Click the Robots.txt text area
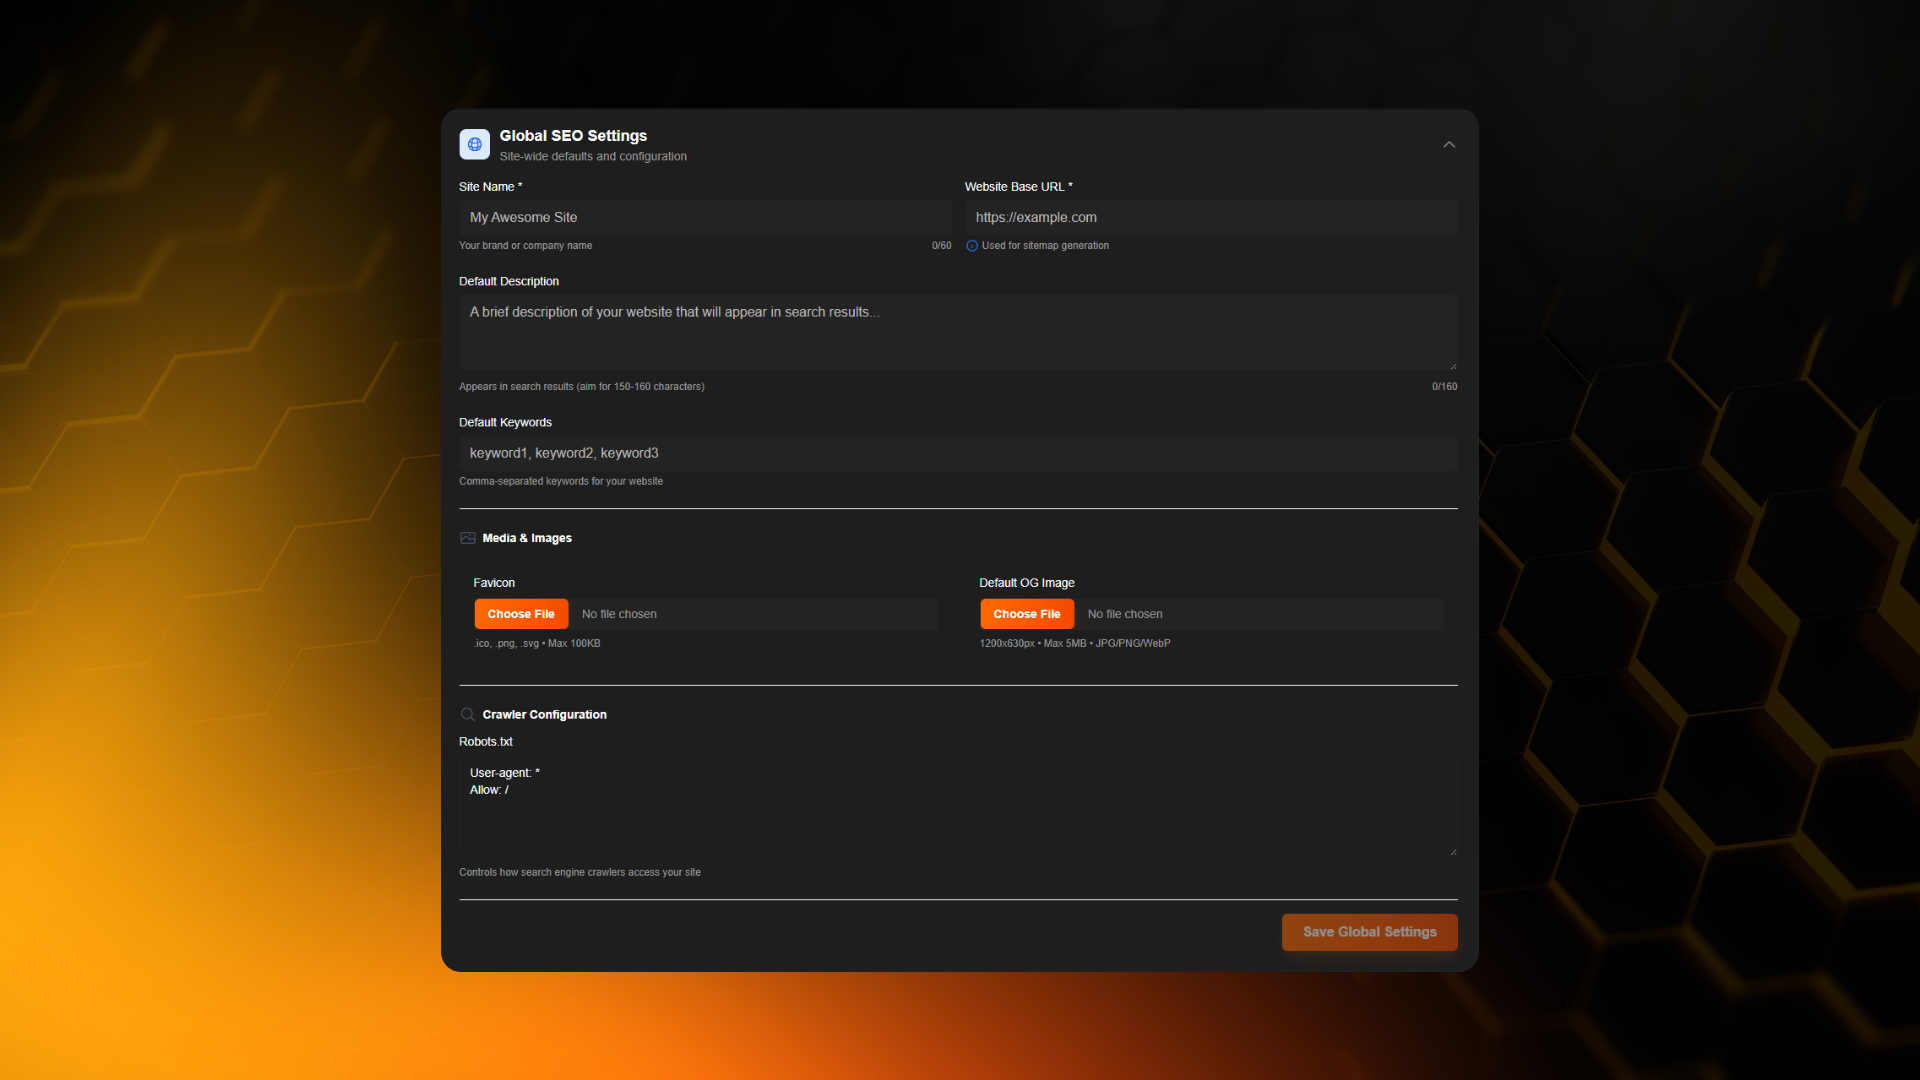Screen dimensions: 1920x1080 [957, 806]
